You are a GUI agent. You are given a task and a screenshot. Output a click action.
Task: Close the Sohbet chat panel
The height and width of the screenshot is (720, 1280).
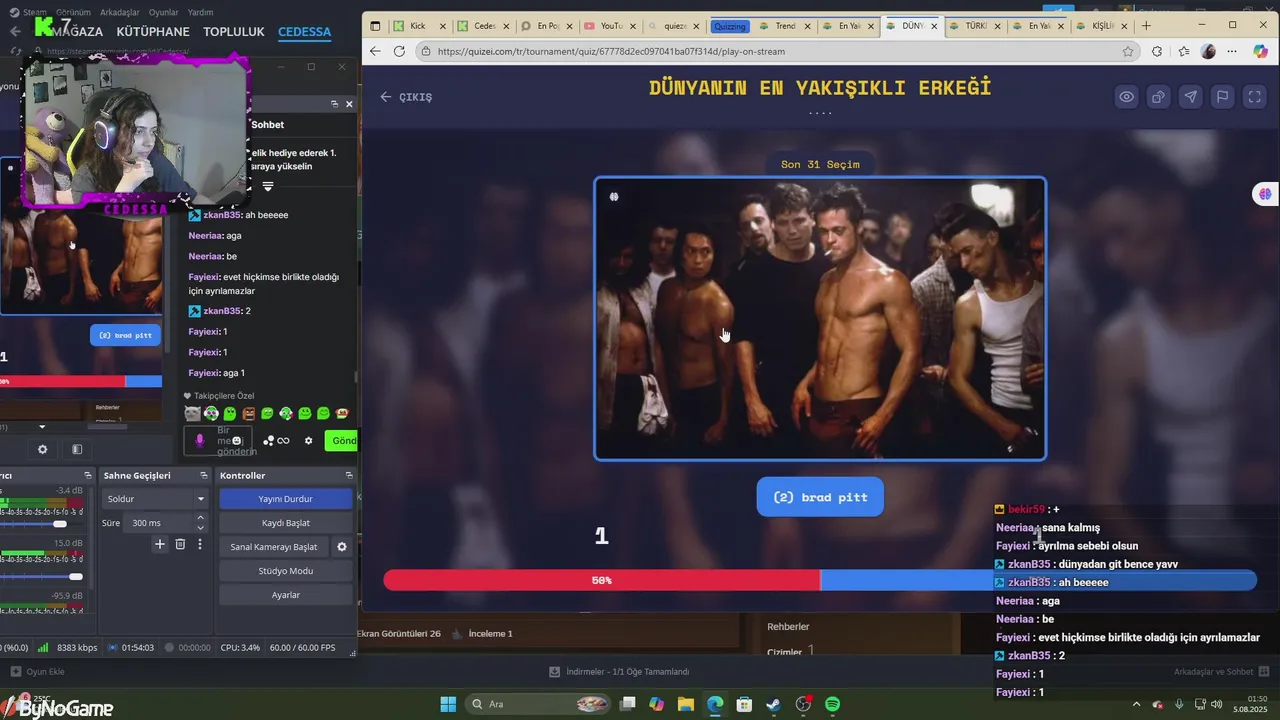tap(349, 104)
